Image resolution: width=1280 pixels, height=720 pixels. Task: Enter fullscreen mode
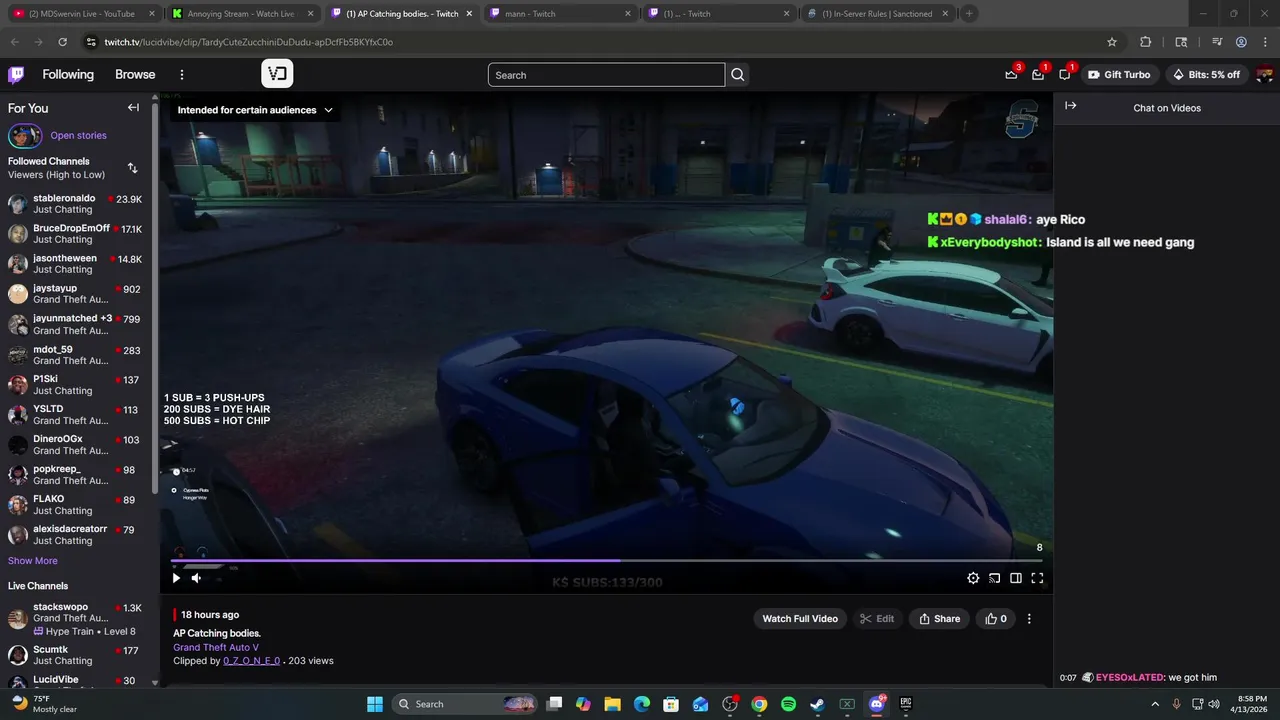coord(1037,578)
